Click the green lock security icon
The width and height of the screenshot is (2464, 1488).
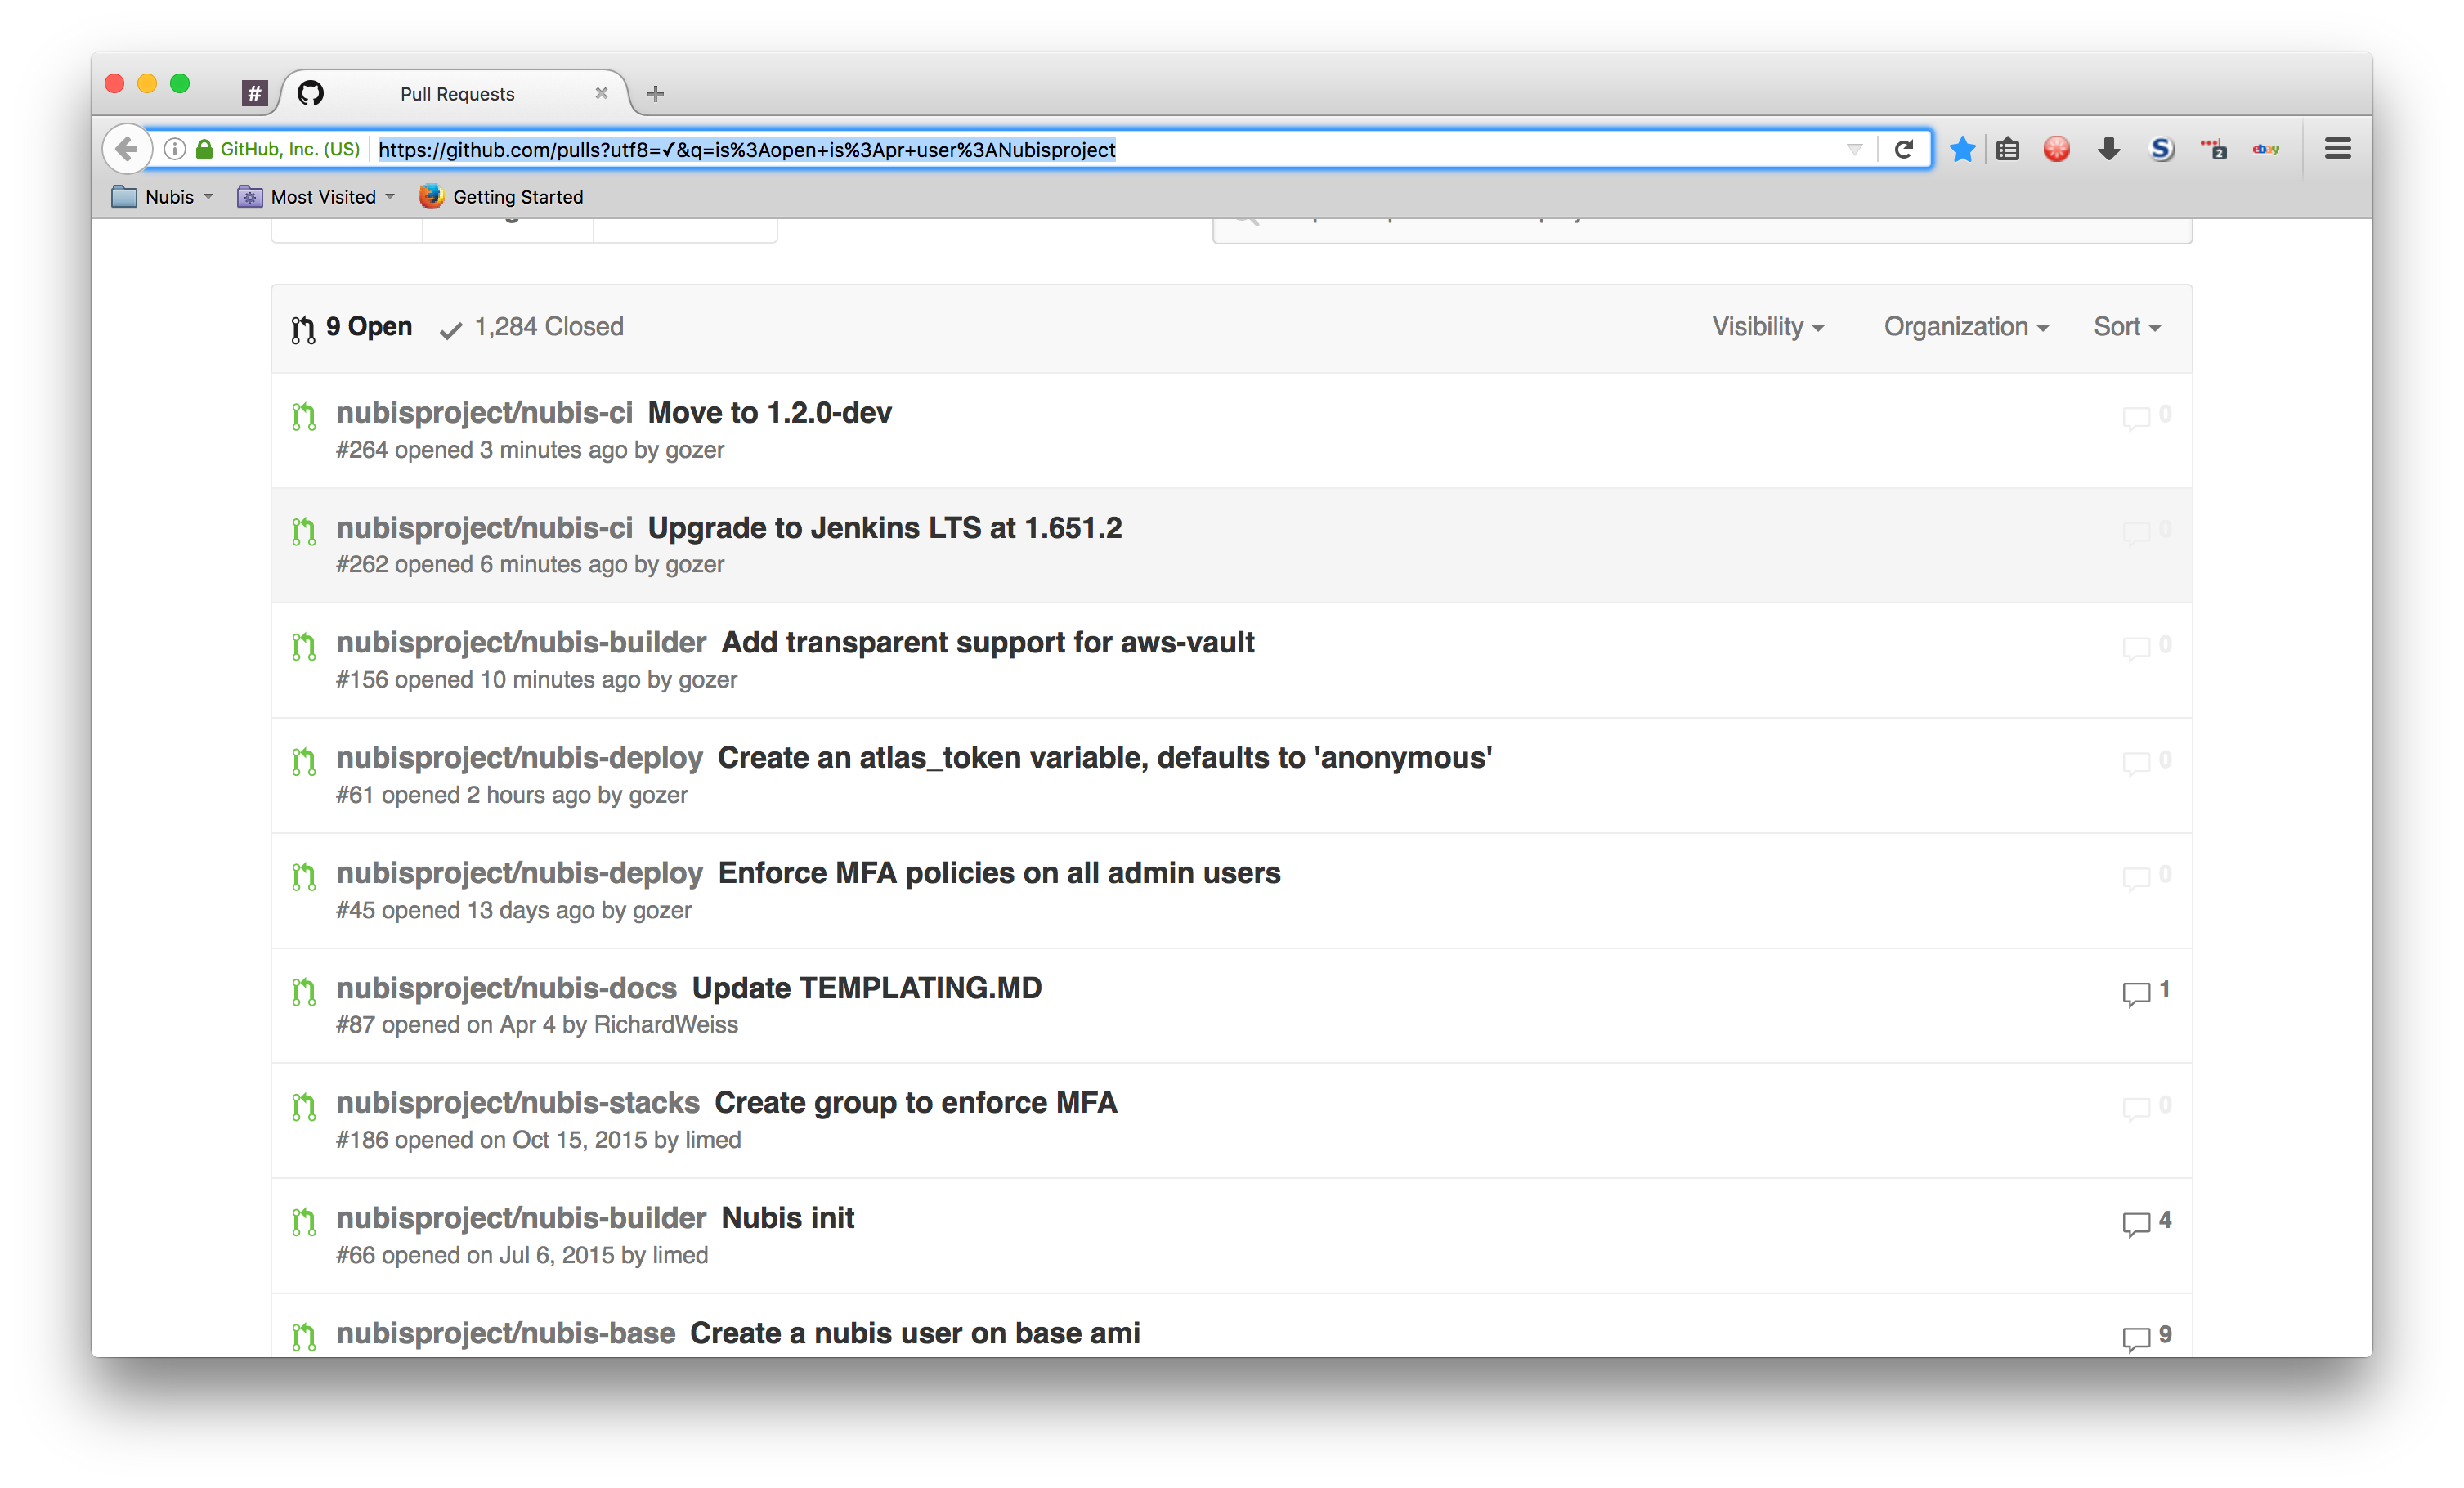(204, 149)
